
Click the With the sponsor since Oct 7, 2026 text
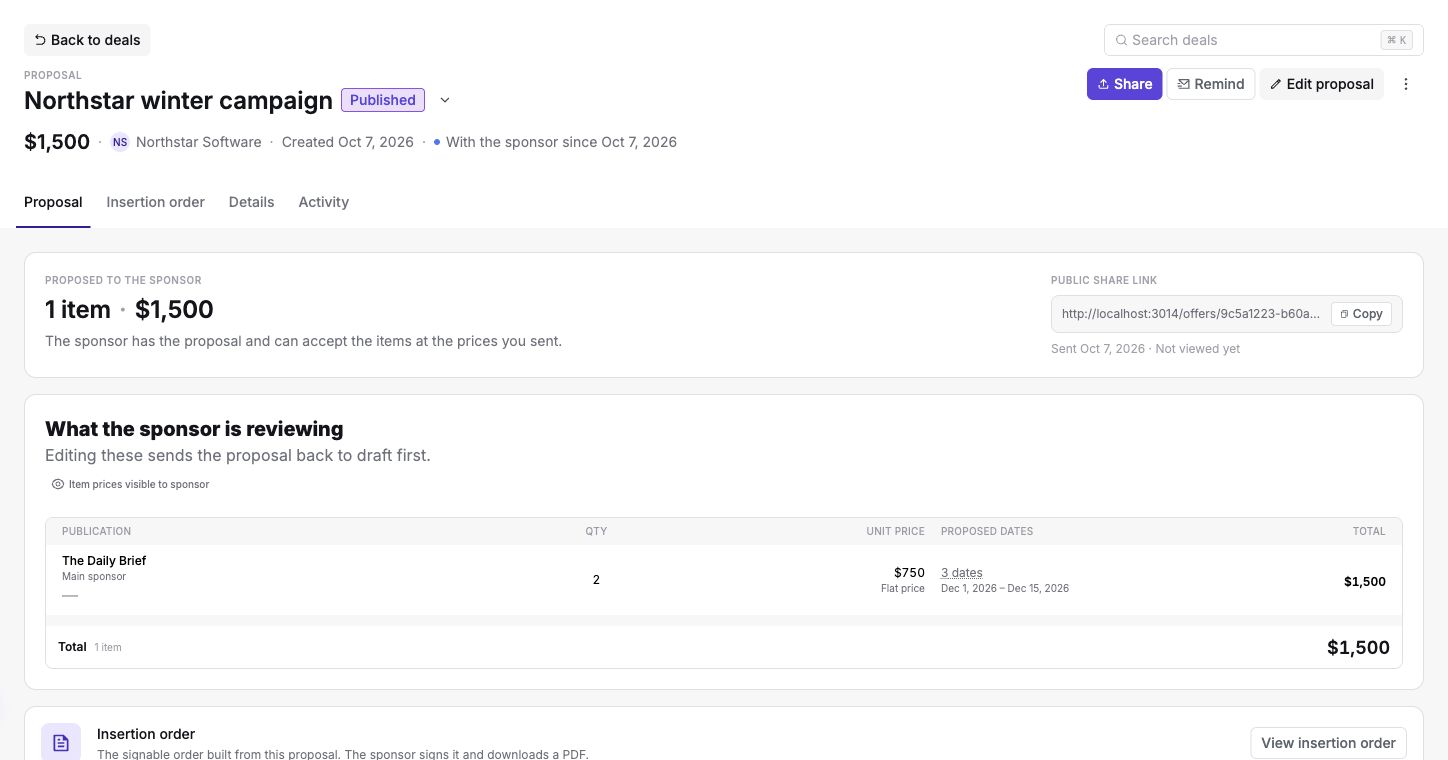[561, 142]
